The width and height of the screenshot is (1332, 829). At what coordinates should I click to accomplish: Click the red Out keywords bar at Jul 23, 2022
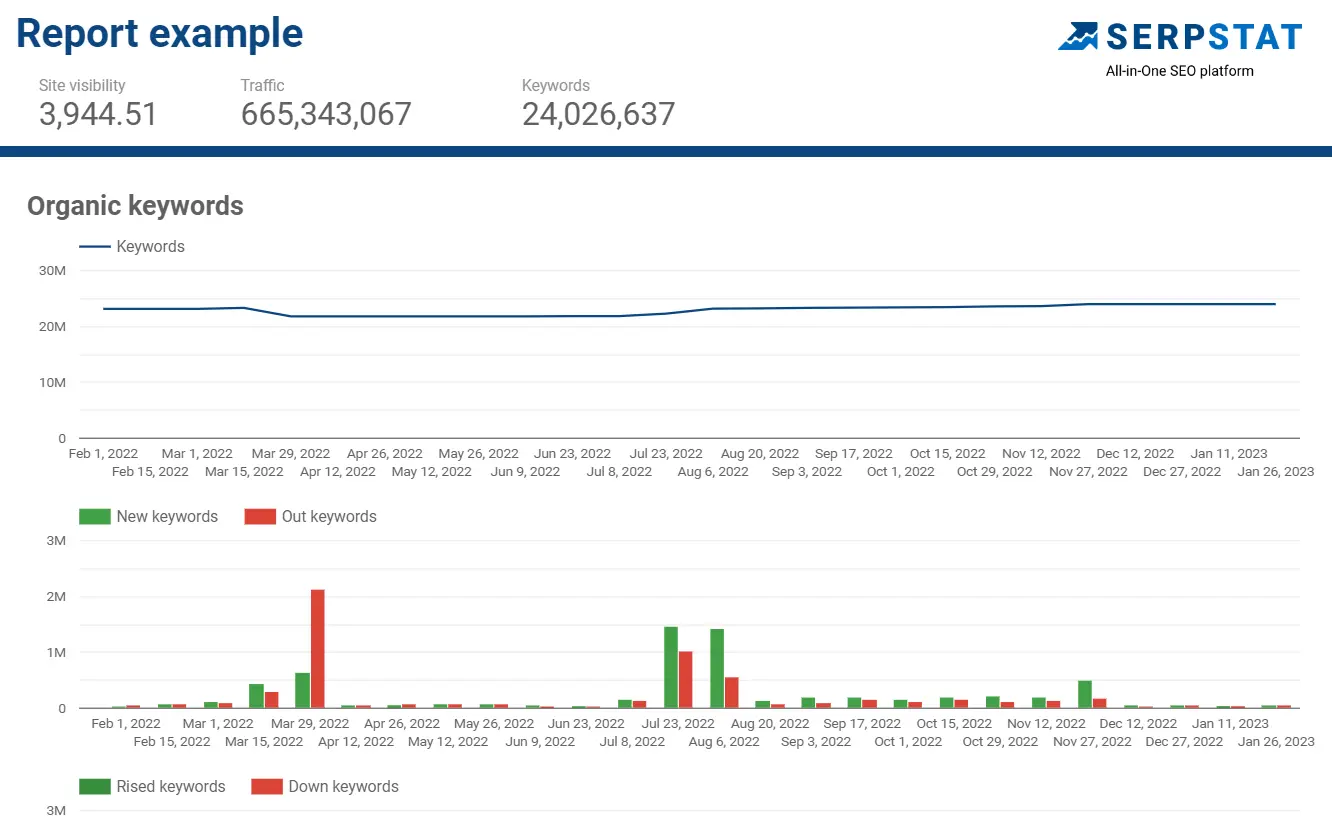[686, 680]
